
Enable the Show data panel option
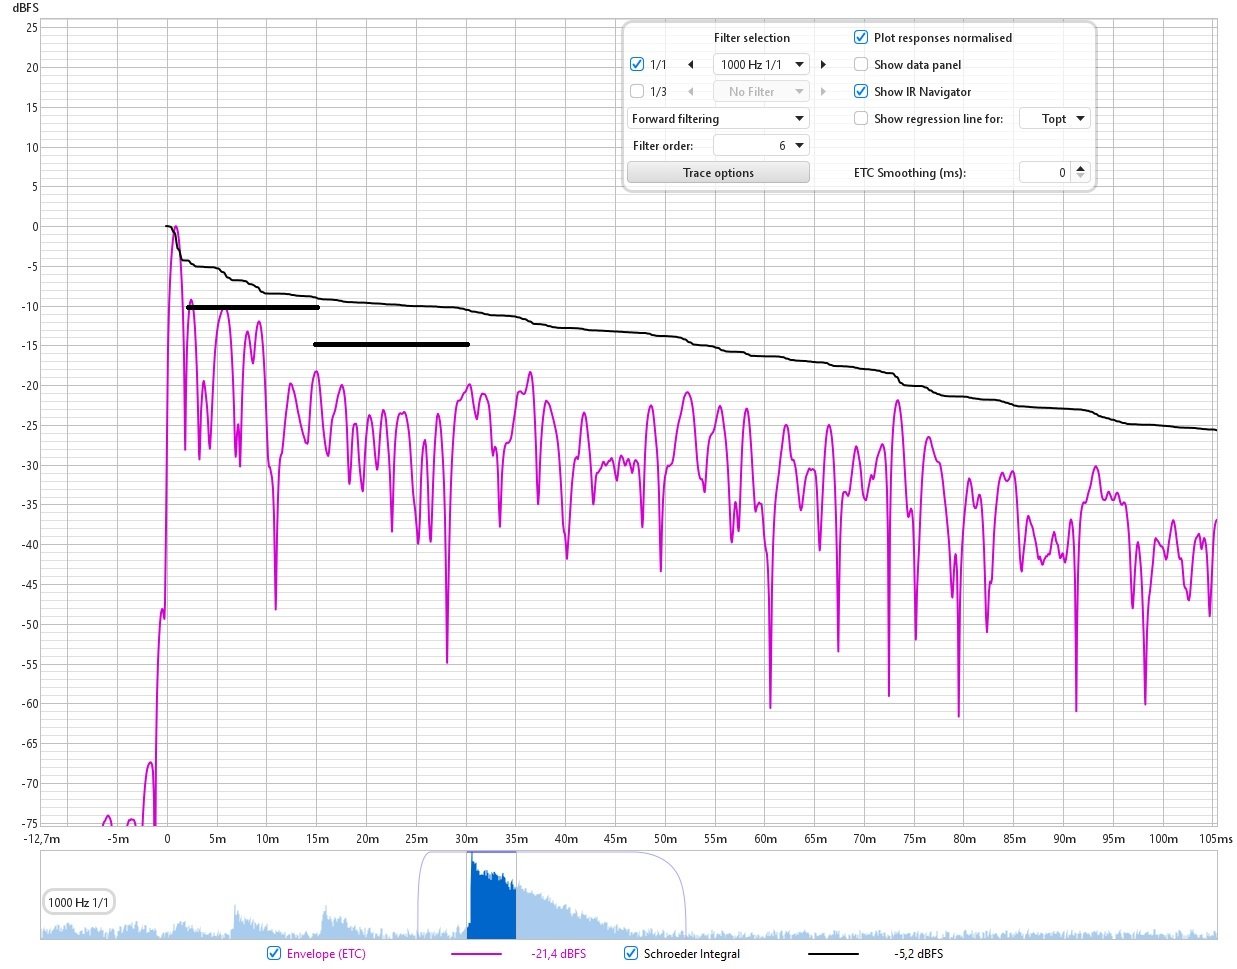pyautogui.click(x=860, y=65)
